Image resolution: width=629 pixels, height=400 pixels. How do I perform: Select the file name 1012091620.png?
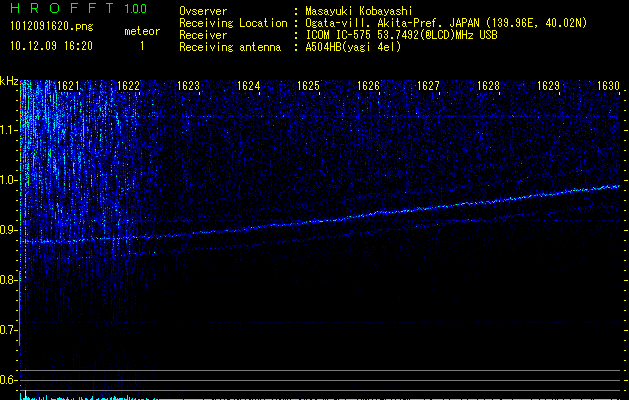point(52,26)
